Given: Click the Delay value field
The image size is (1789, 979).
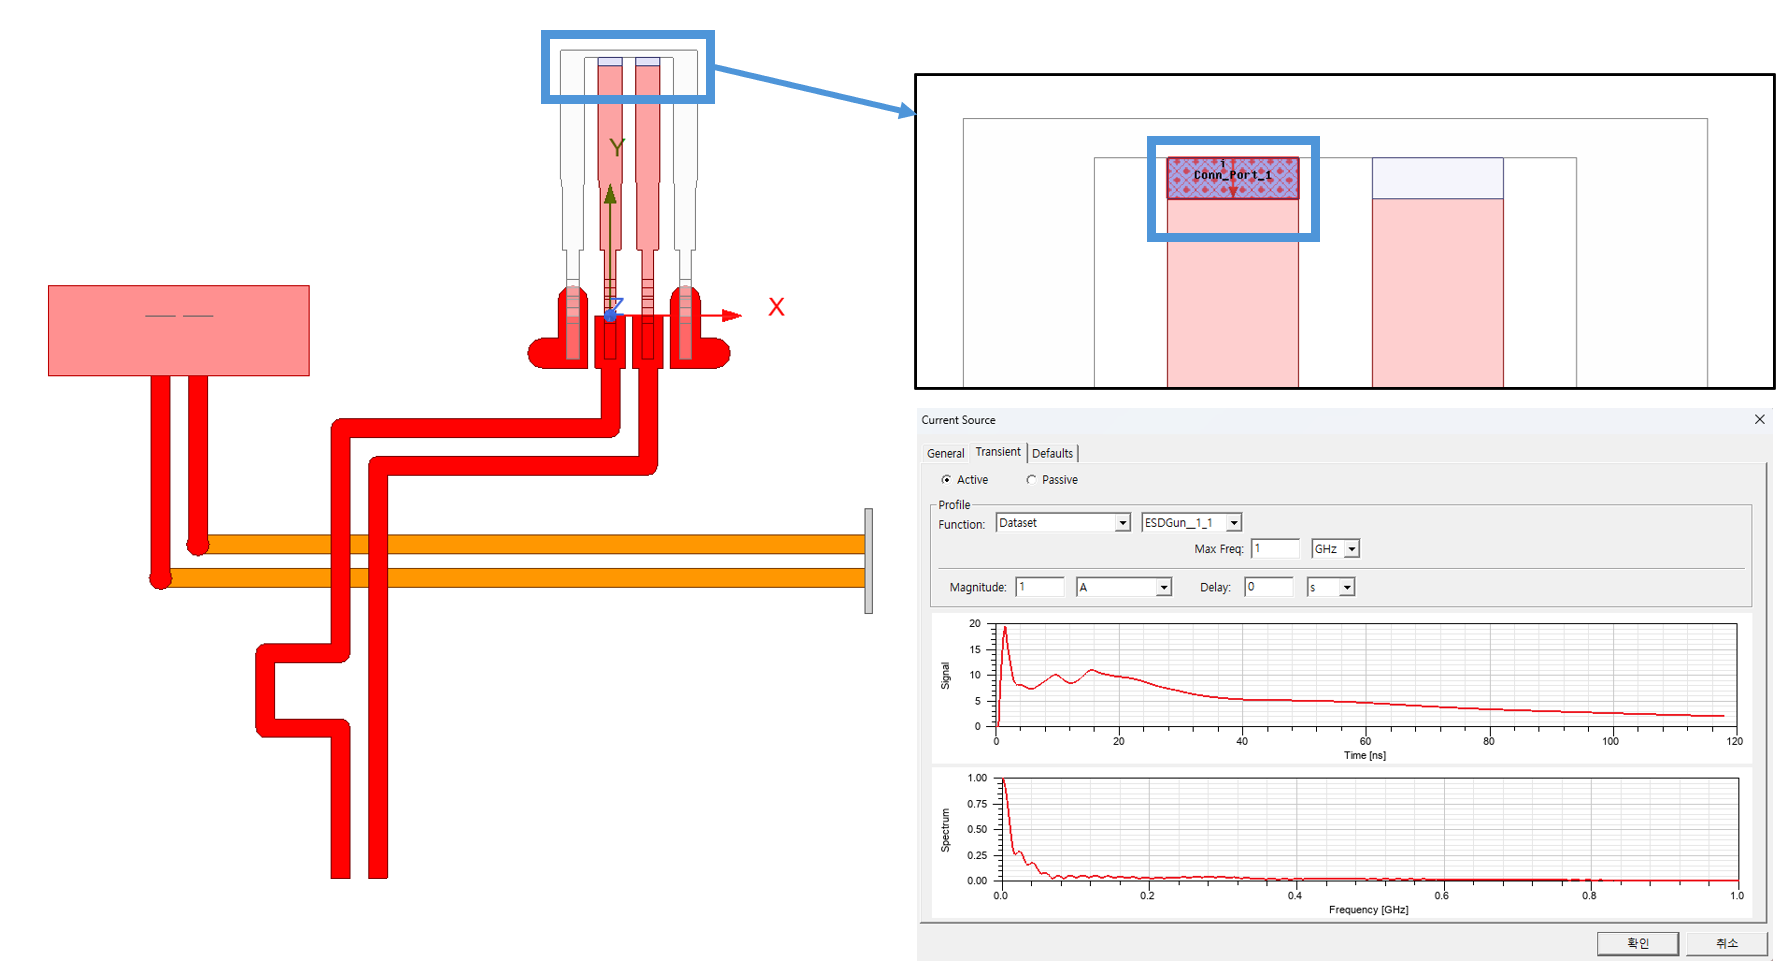Looking at the screenshot, I should click(x=1268, y=588).
